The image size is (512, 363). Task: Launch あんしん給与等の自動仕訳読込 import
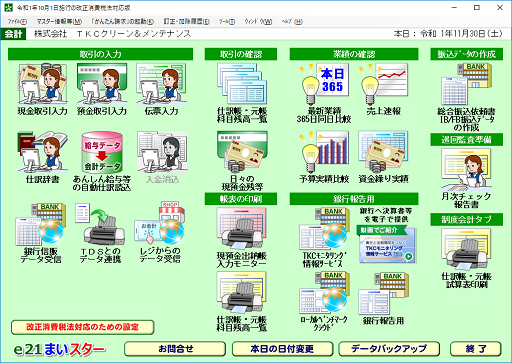coord(102,161)
